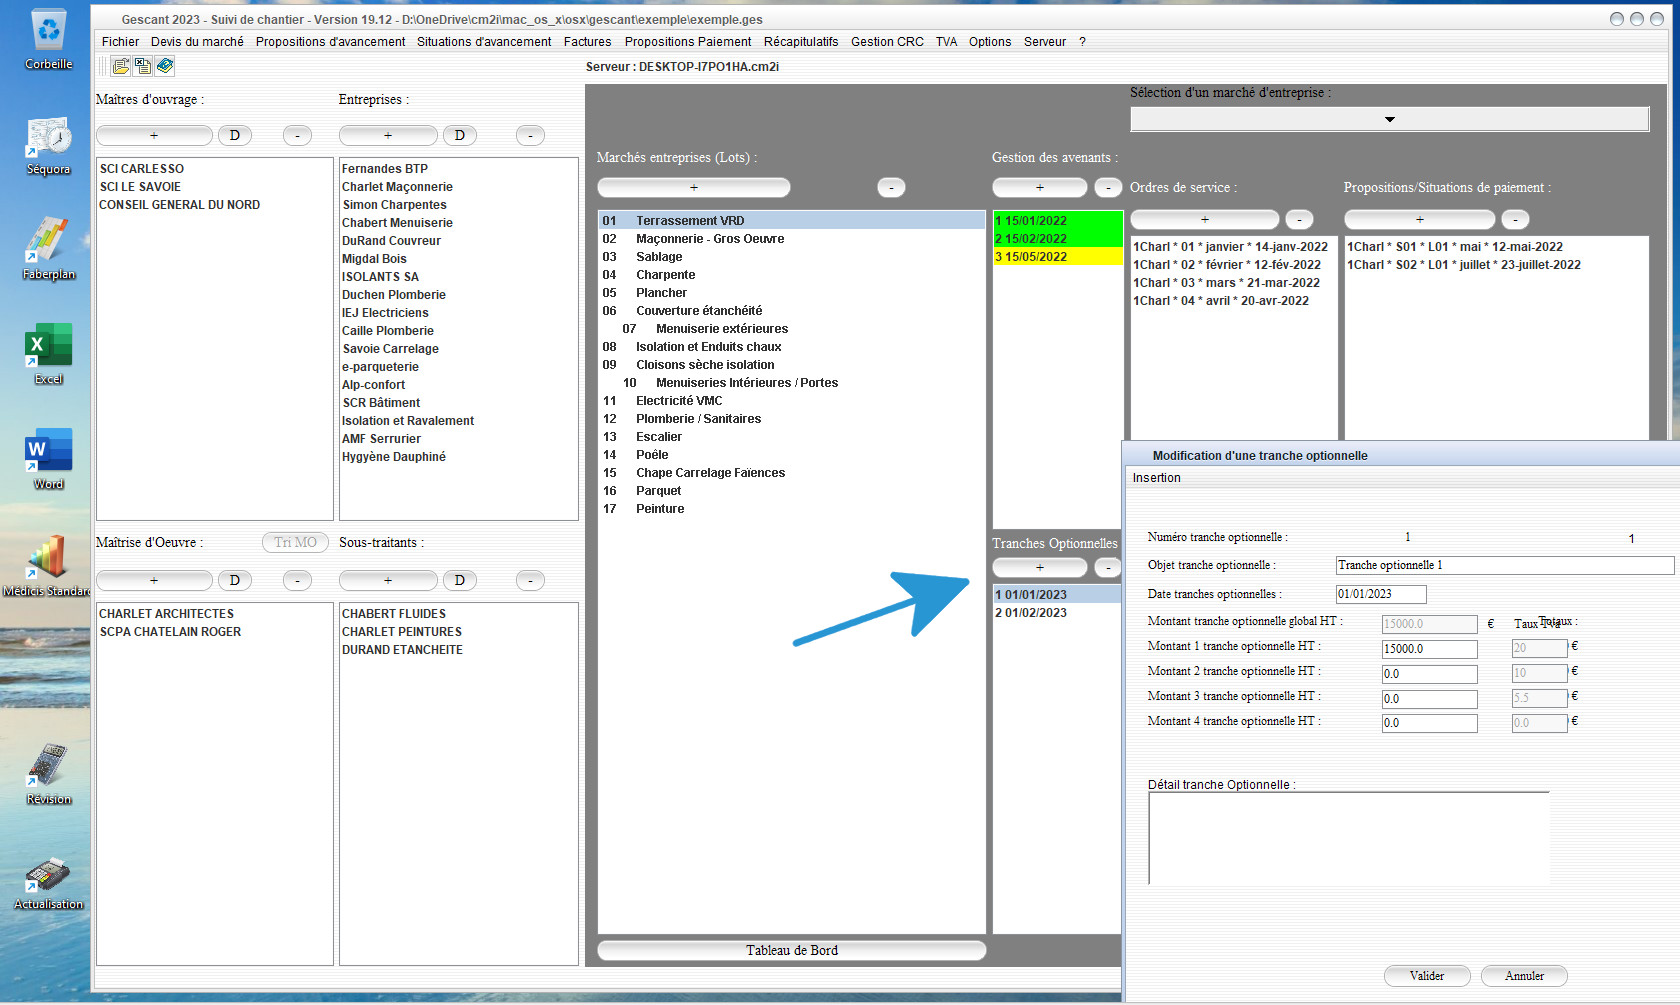Click Annuler in the tranche dialog
This screenshot has height=1005, width=1680.
pyautogui.click(x=1524, y=975)
